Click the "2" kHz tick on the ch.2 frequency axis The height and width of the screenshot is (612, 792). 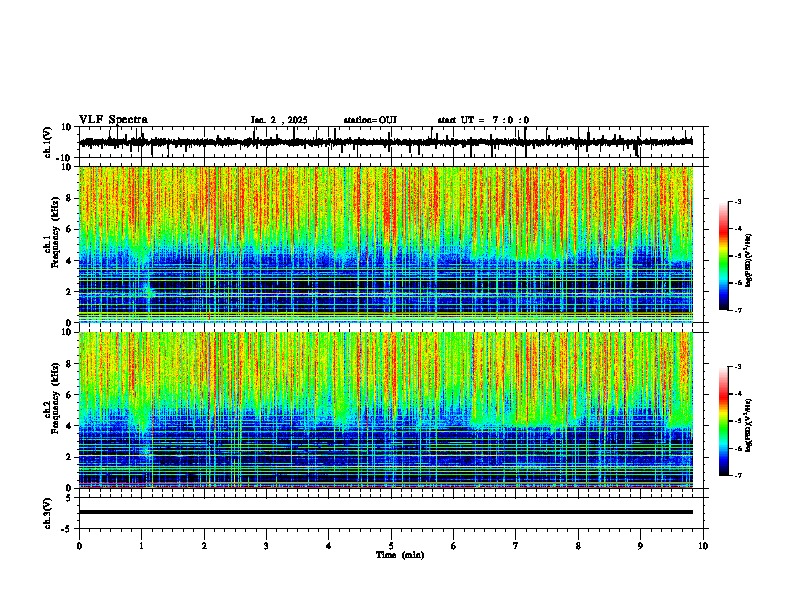pos(69,457)
